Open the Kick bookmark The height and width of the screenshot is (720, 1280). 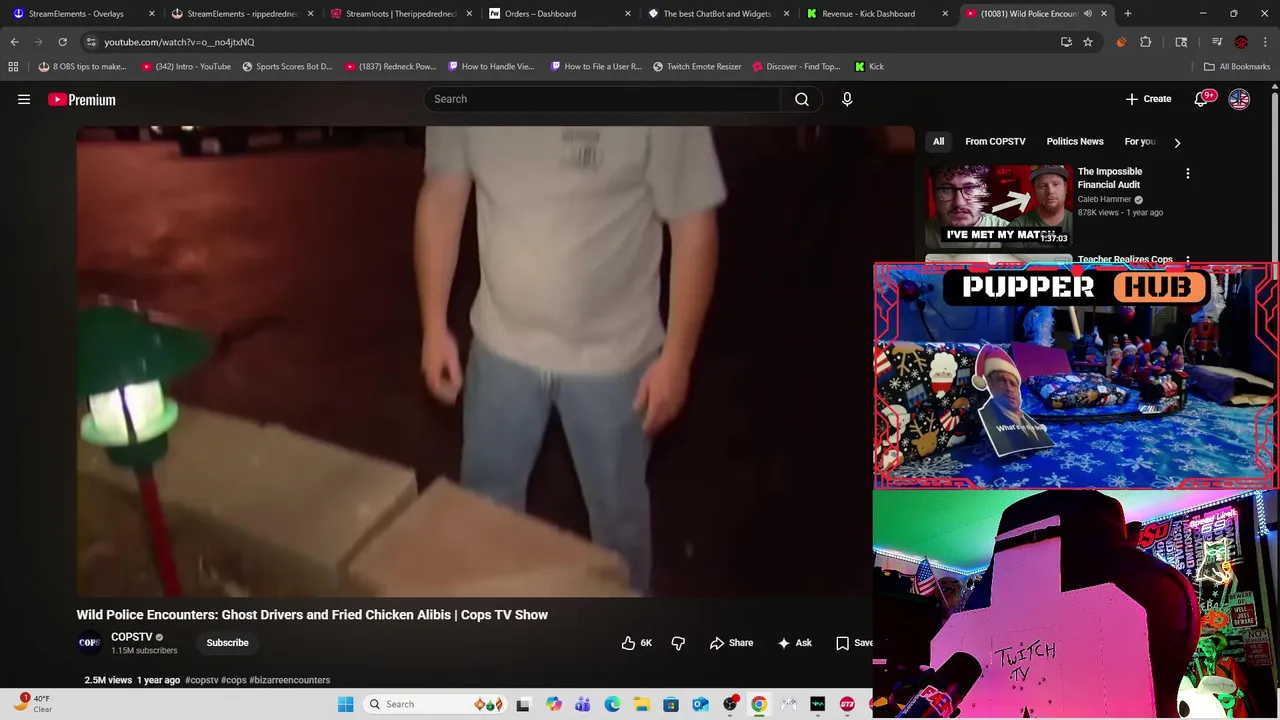[x=869, y=67]
